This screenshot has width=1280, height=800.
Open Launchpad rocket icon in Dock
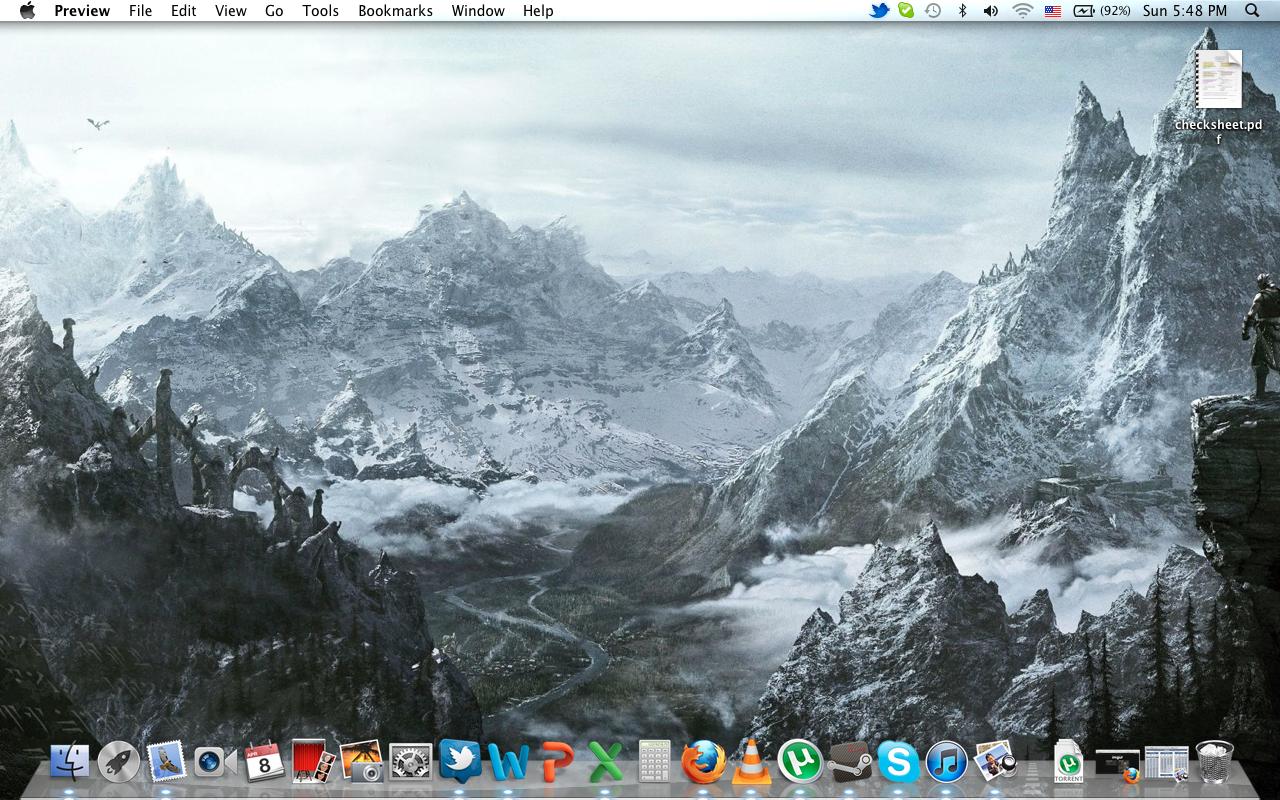tap(119, 762)
